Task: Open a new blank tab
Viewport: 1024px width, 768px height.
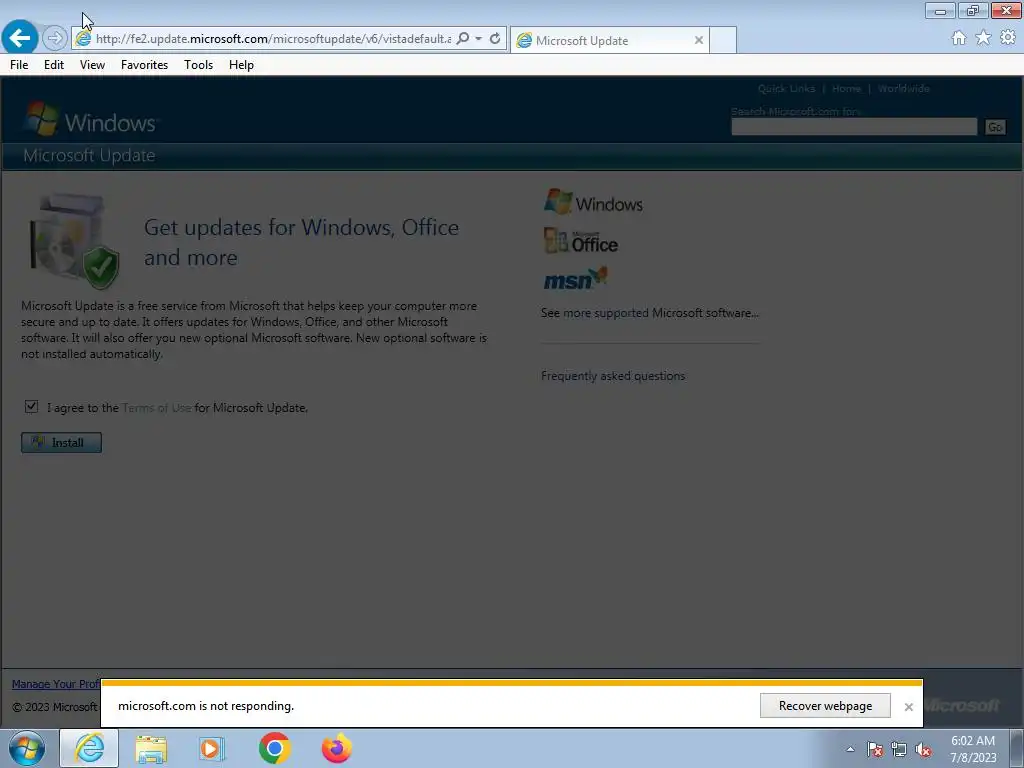Action: pyautogui.click(x=723, y=40)
